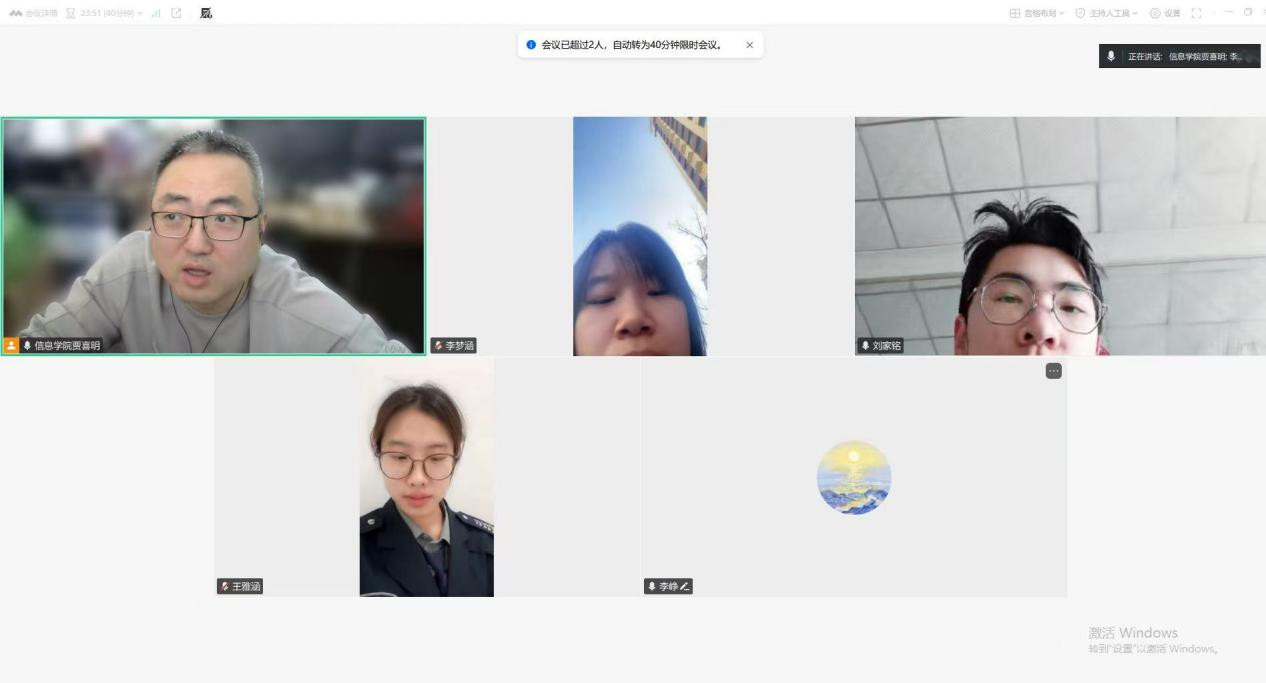1266x683 pixels.
Task: Open more options on 李静's tile
Action: click(x=1053, y=371)
